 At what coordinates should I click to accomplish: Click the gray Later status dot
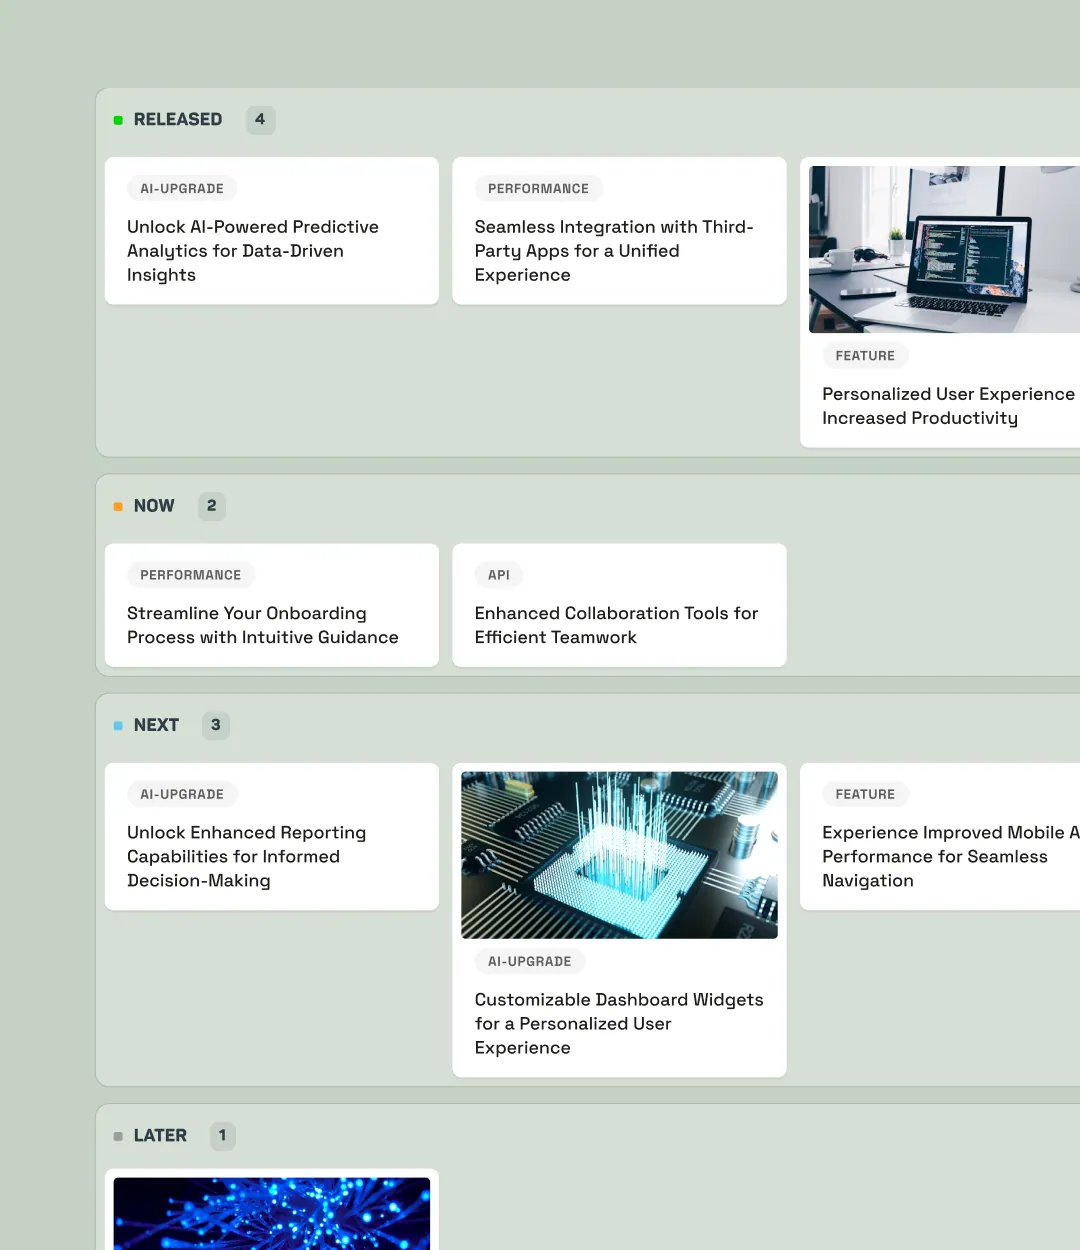coord(118,1137)
